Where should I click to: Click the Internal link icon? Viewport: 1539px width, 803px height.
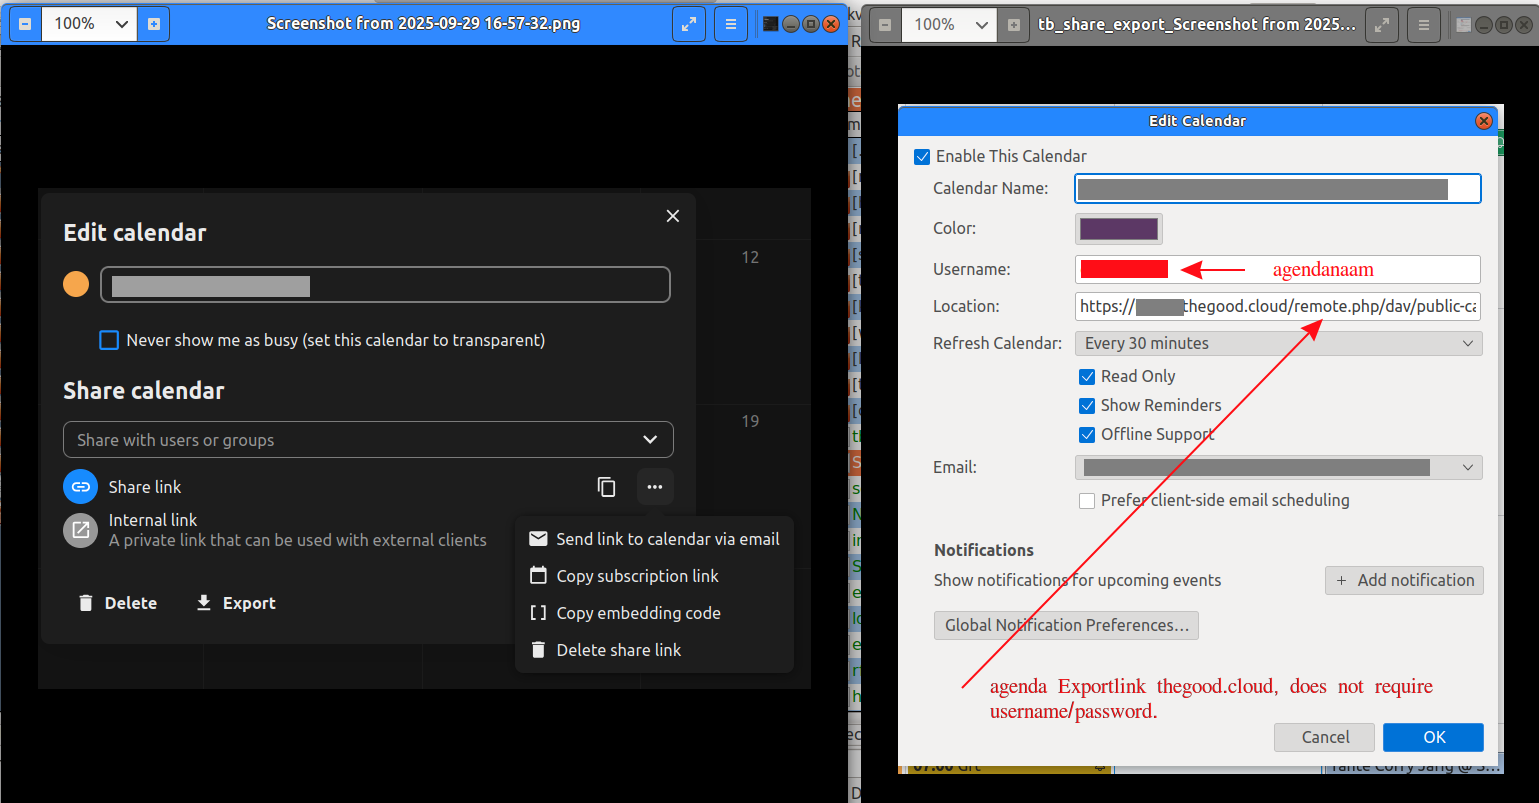(x=80, y=530)
